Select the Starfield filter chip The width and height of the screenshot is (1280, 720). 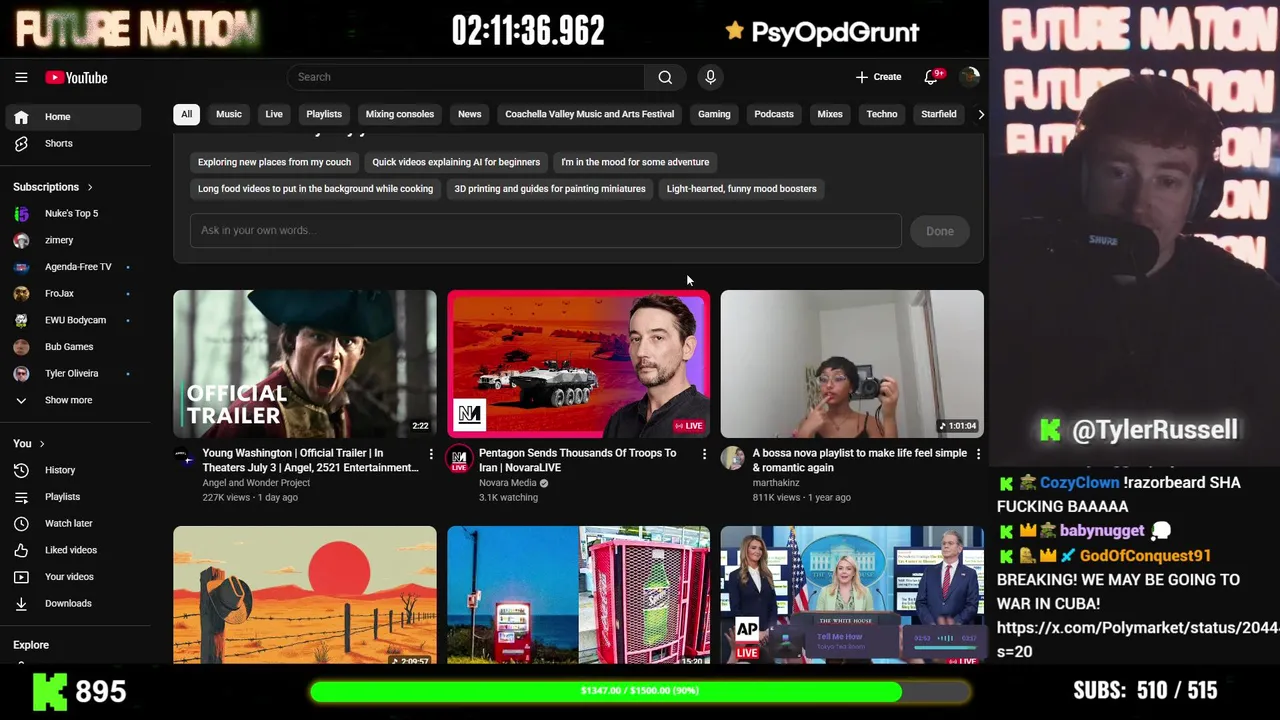click(939, 114)
